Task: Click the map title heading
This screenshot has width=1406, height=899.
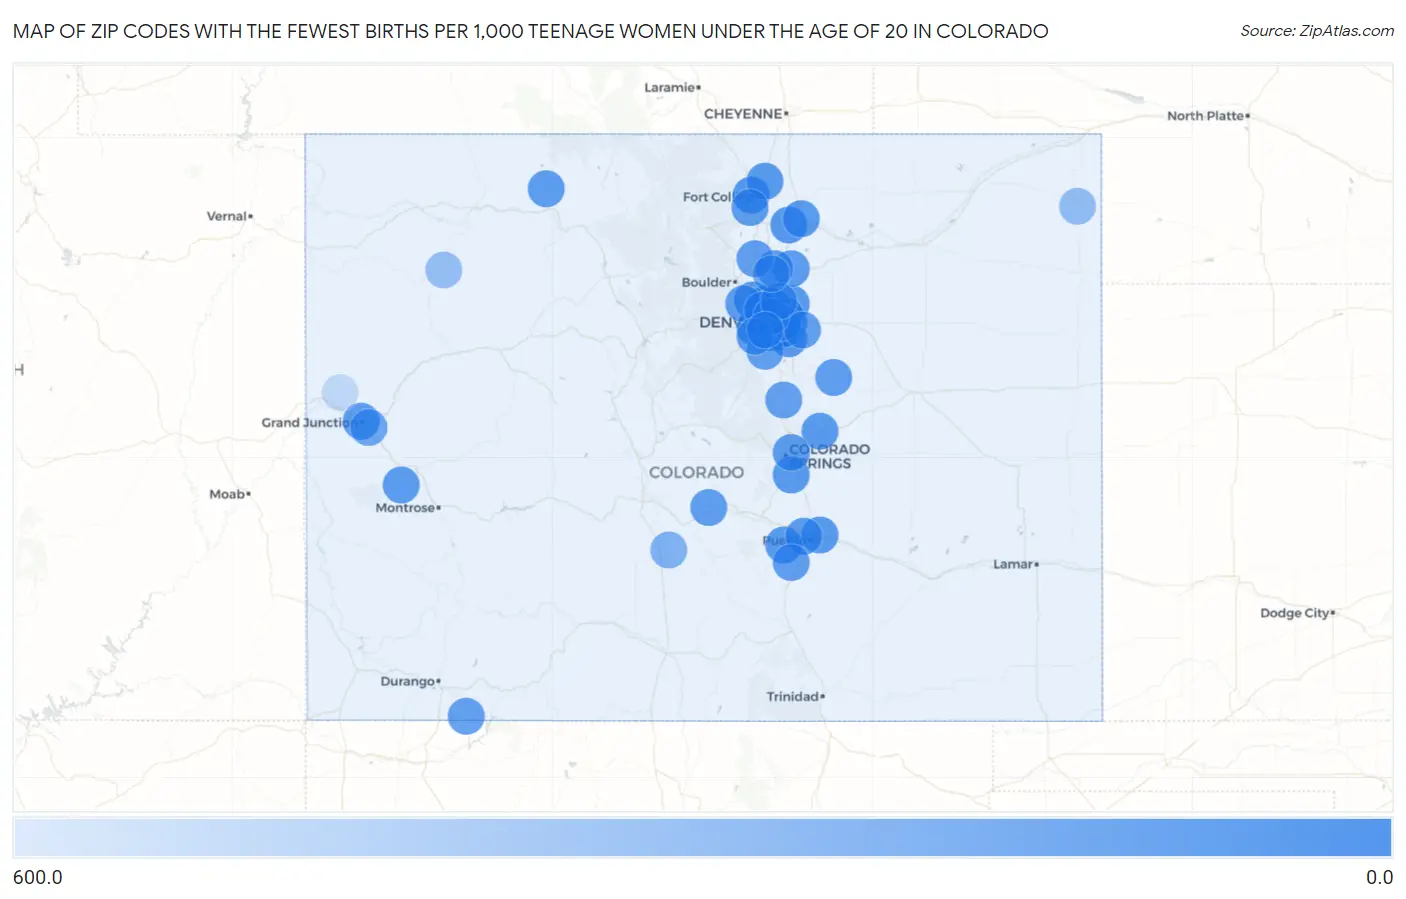Action: [x=531, y=31]
